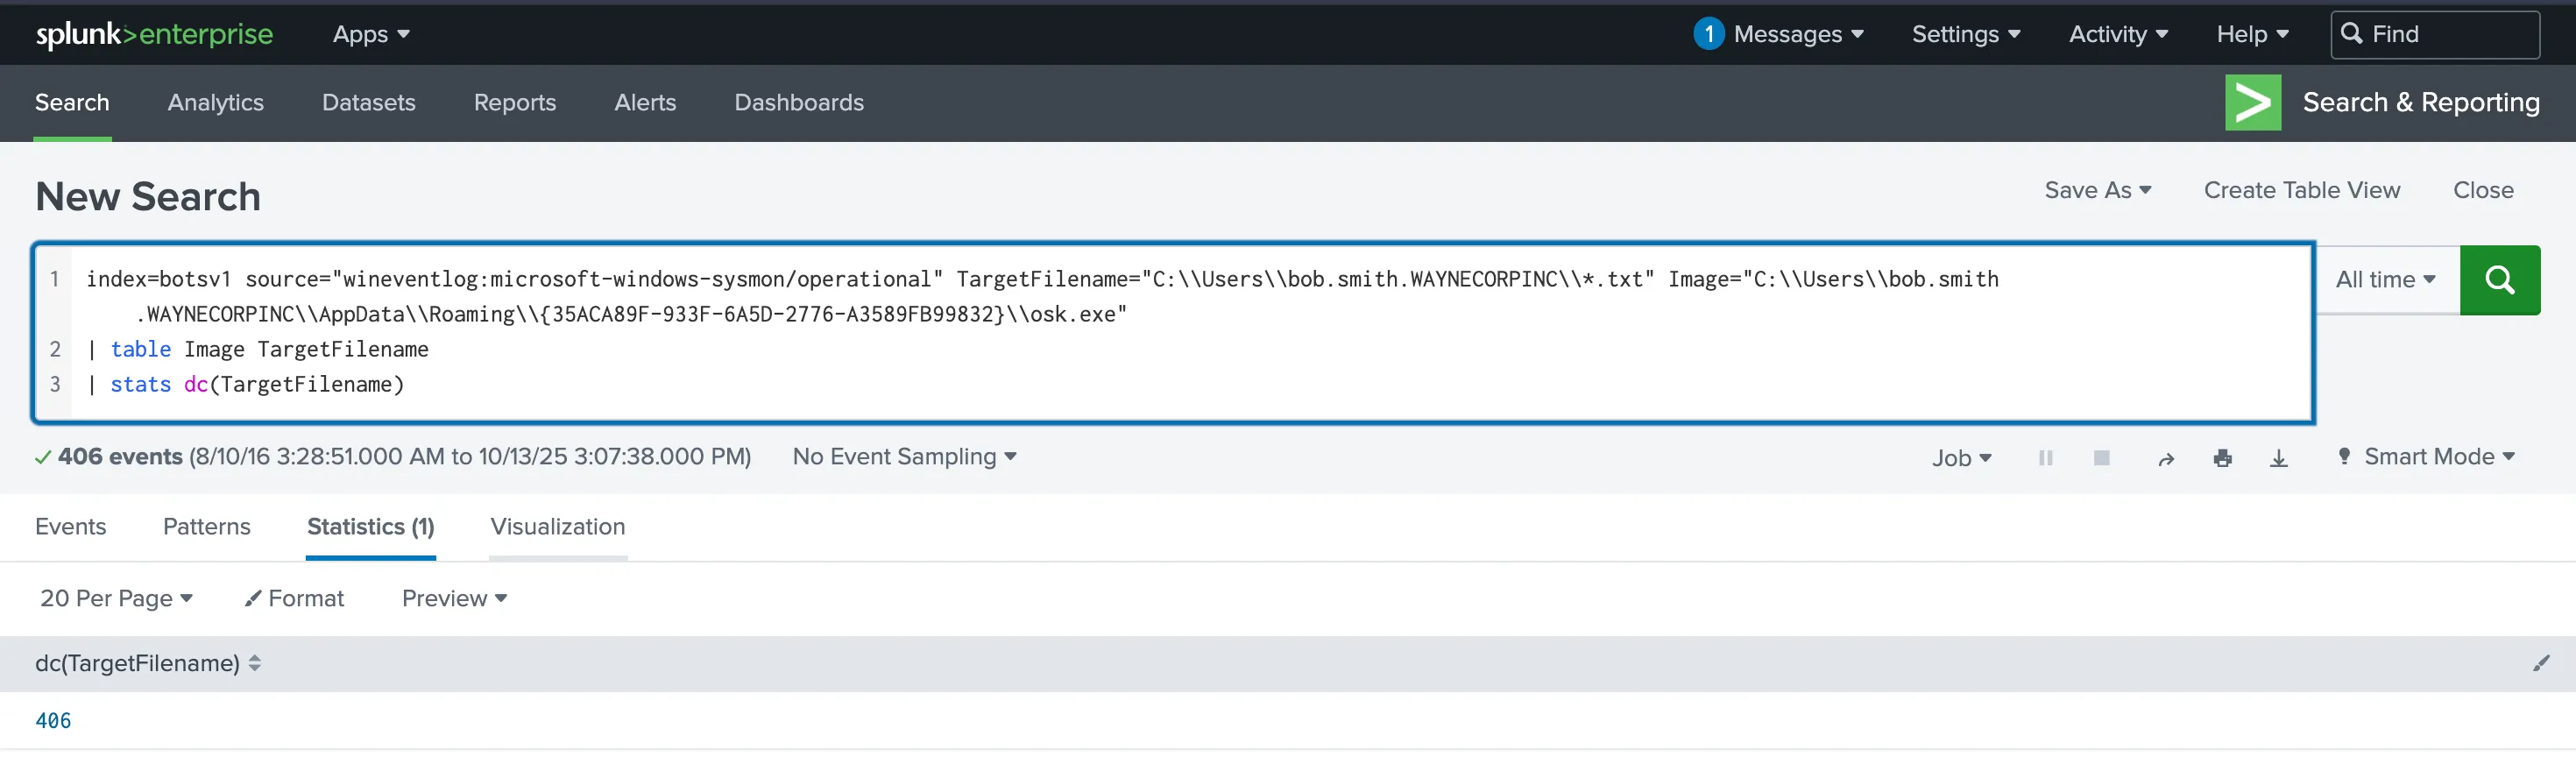Stop the search job

coord(2101,458)
